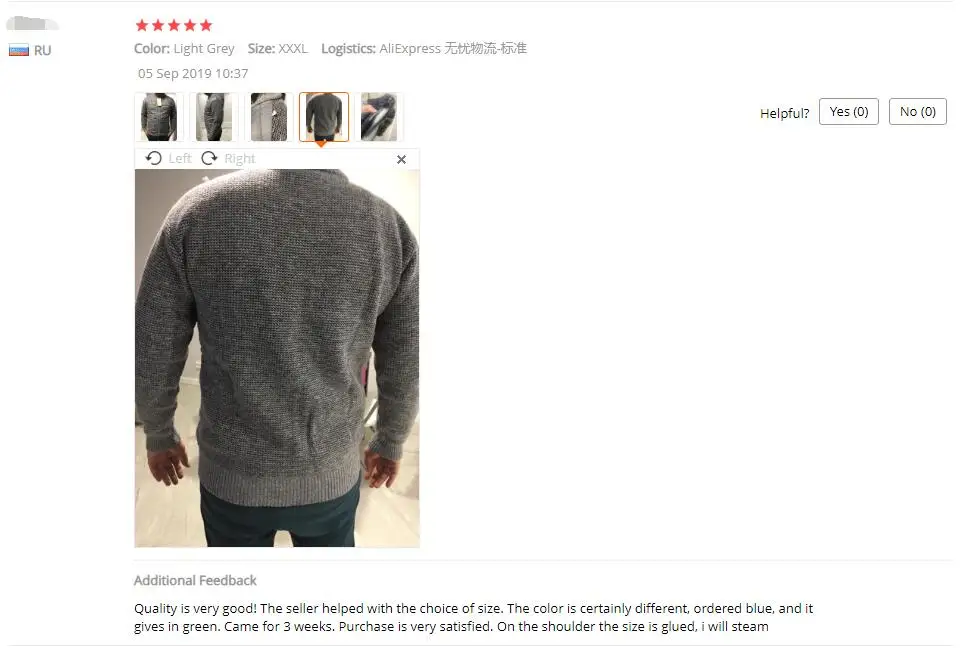
Task: Click the rotate Left arrow icon
Action: 153,159
